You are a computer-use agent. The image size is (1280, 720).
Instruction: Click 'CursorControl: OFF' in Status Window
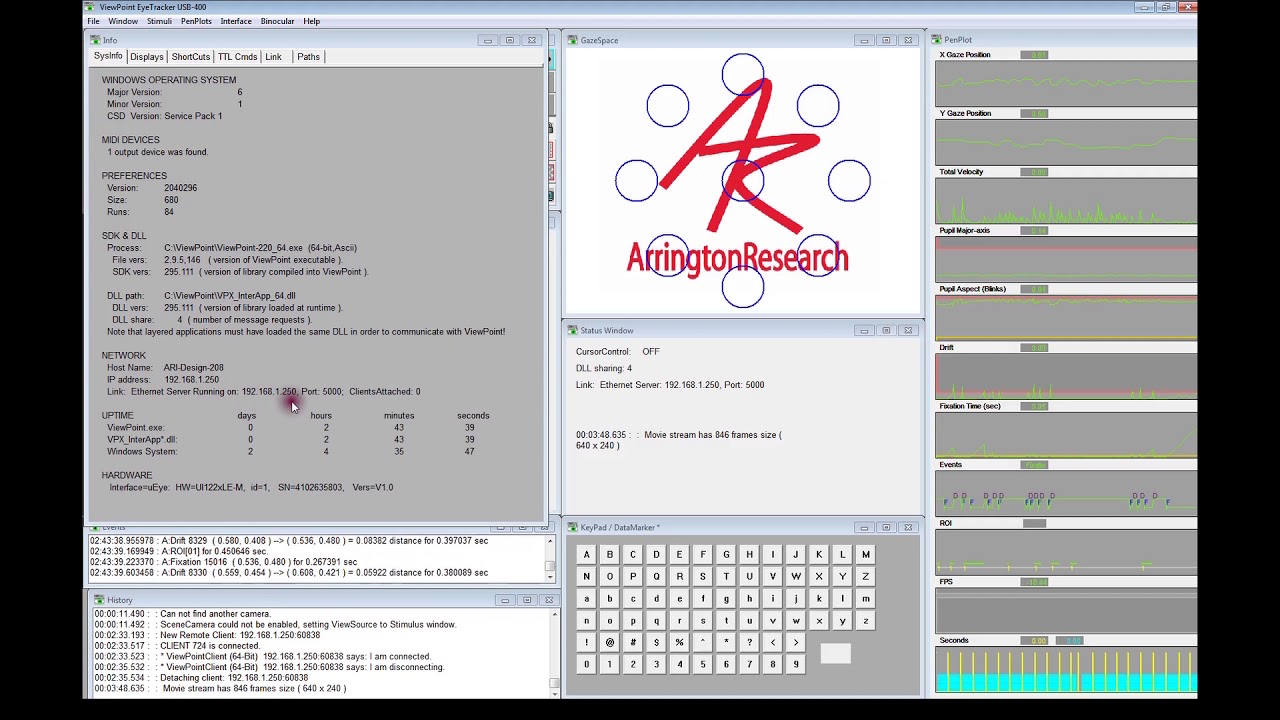tap(618, 352)
